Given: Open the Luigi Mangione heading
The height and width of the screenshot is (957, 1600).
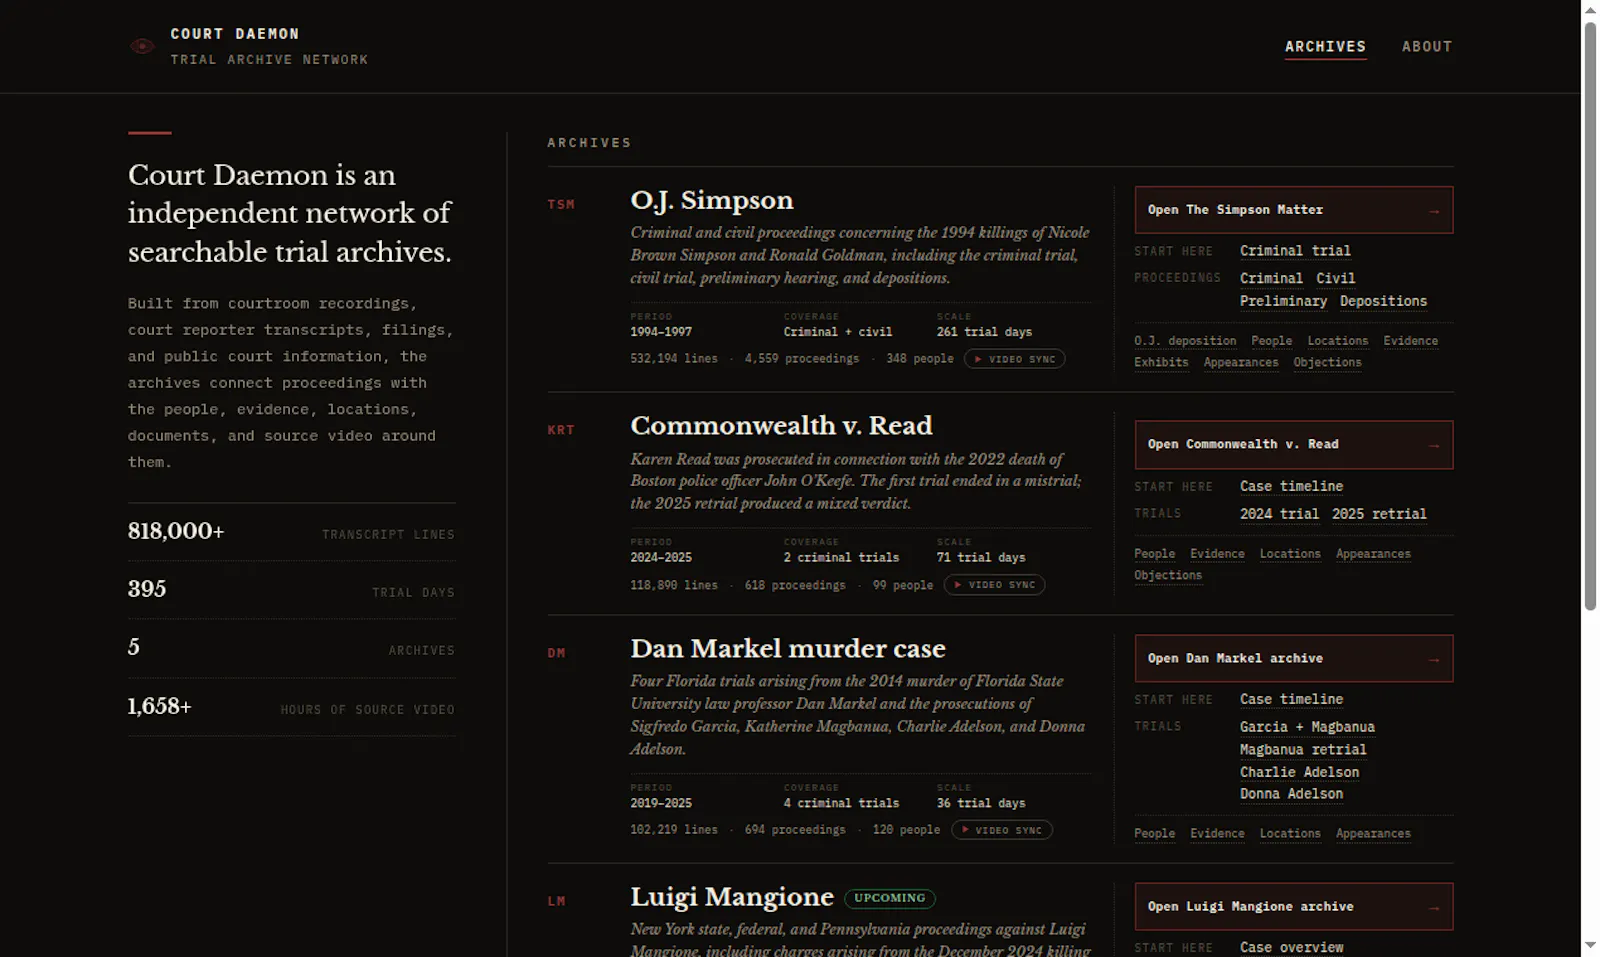Looking at the screenshot, I should pos(732,897).
